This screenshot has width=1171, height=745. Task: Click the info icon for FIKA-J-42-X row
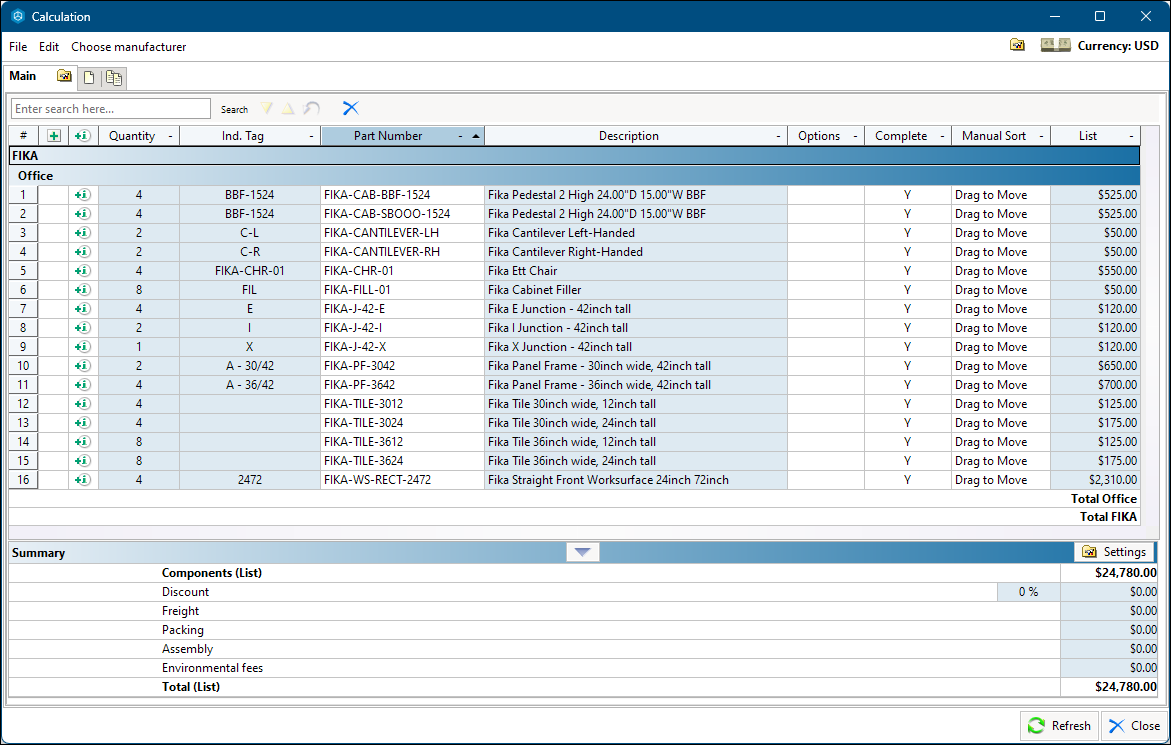click(x=83, y=347)
